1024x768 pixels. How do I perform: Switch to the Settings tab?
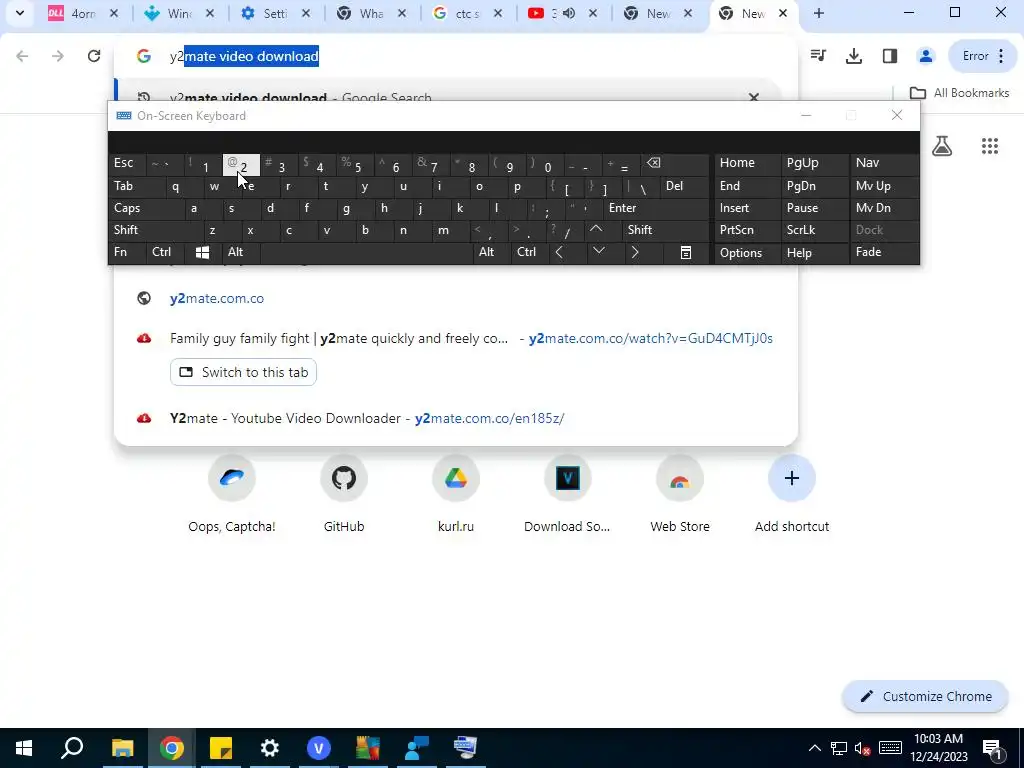coord(274,13)
